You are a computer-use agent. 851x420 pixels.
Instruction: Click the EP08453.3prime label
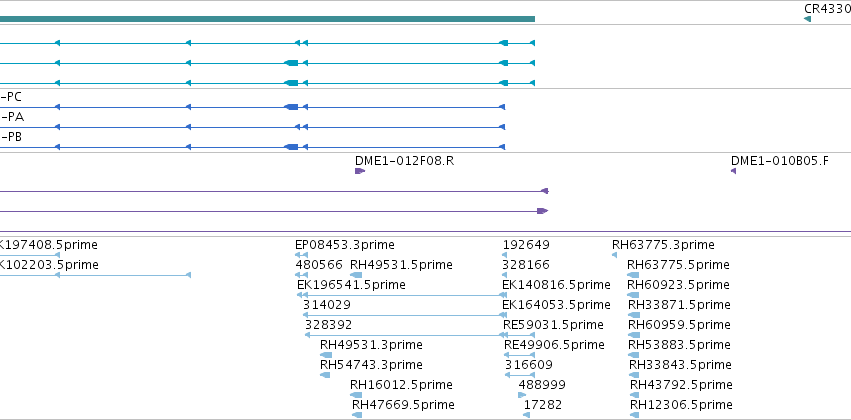(345, 245)
